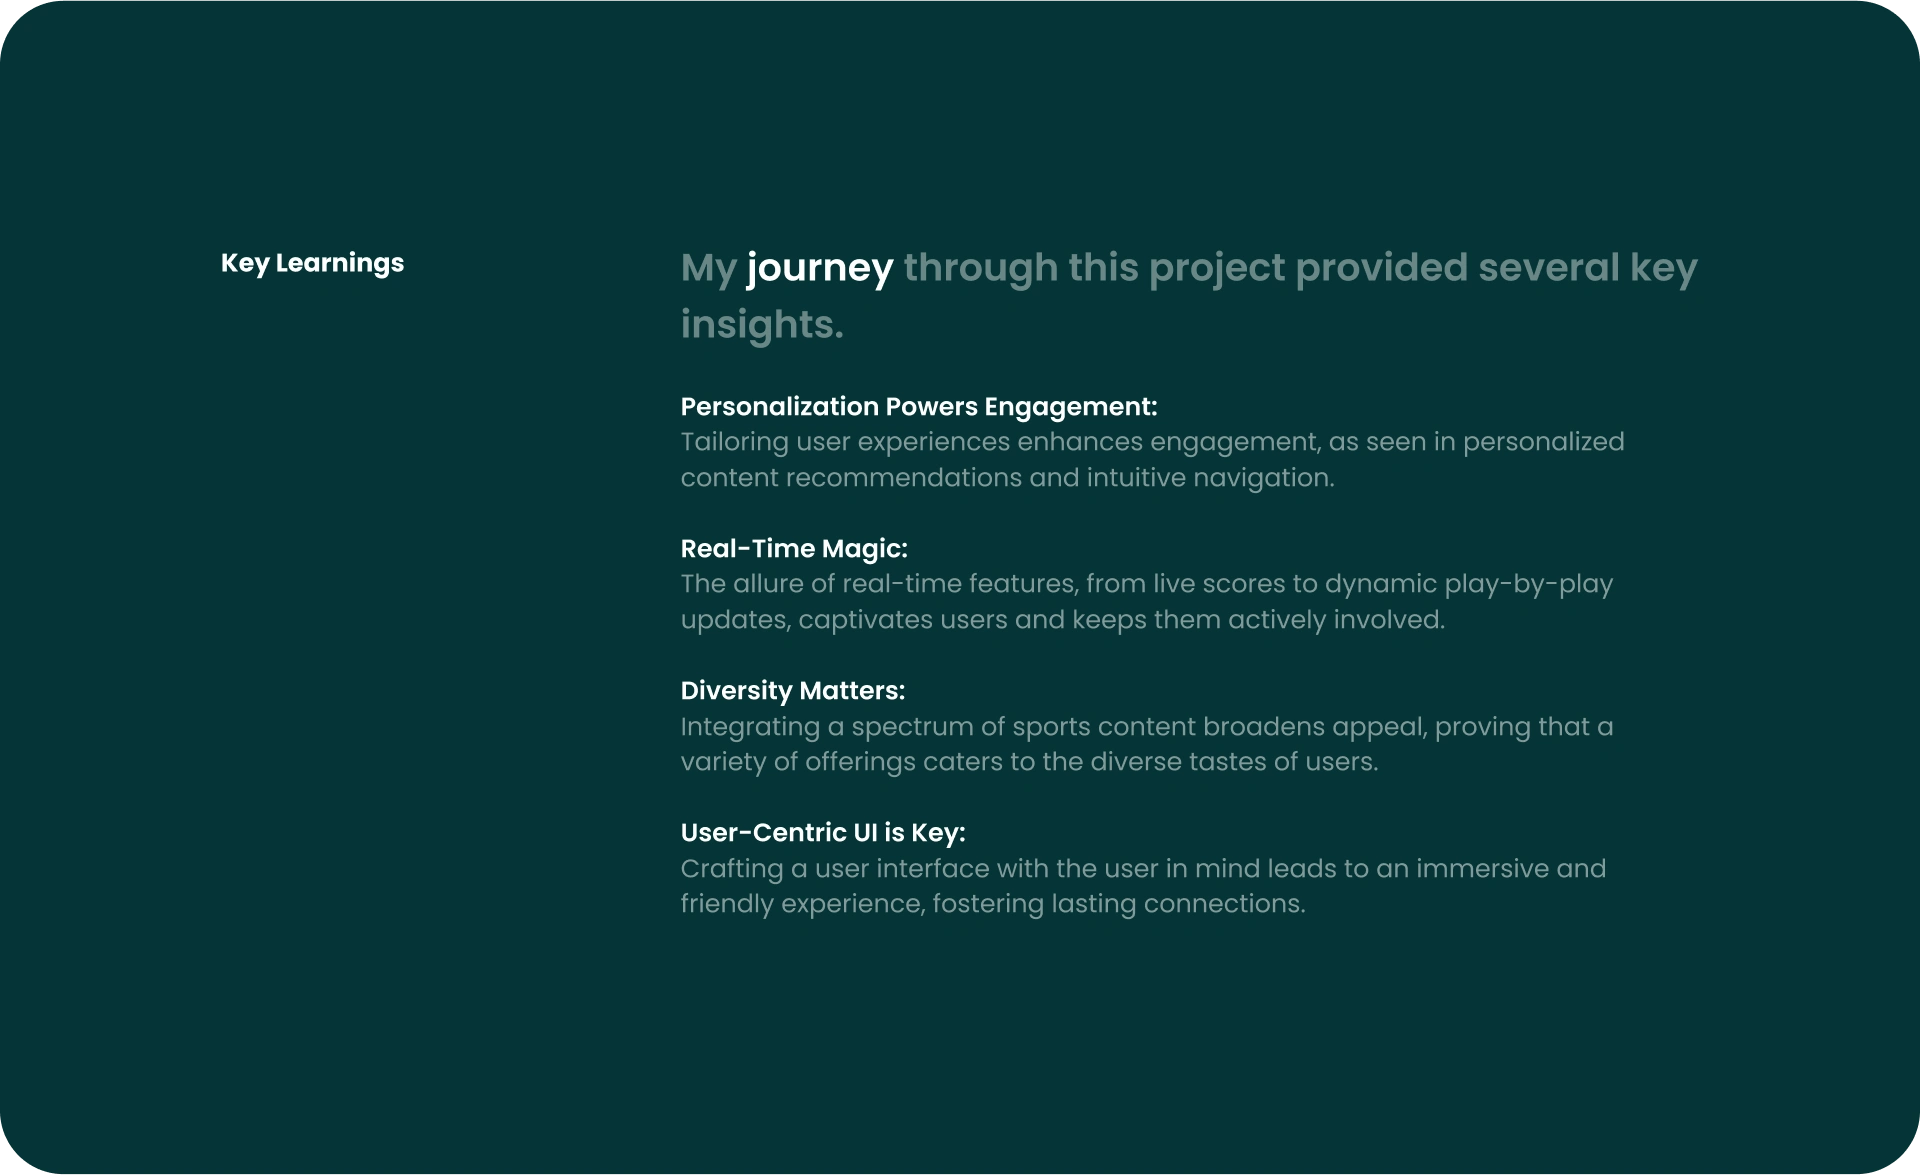The width and height of the screenshot is (1920, 1175).
Task: Click line starting The allure of real-time
Action: [1146, 584]
